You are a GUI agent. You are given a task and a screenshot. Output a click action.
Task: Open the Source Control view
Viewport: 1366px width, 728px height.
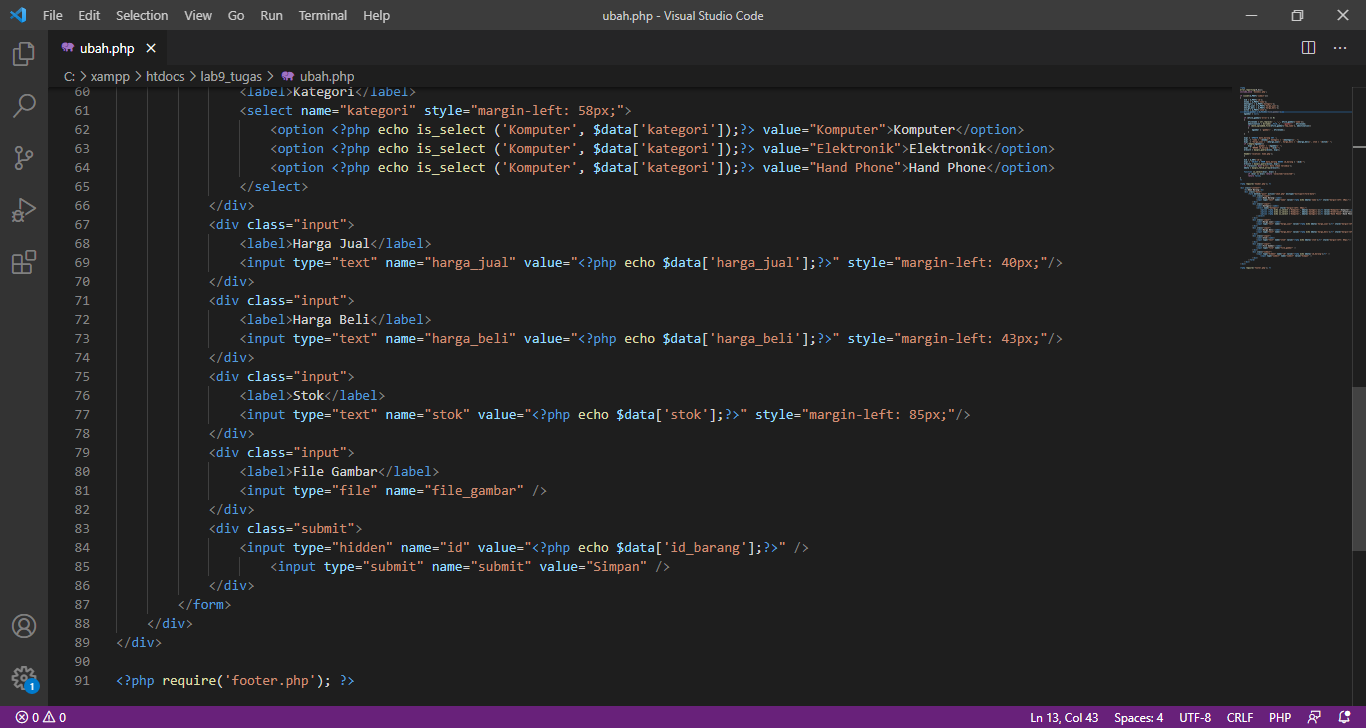[x=24, y=158]
